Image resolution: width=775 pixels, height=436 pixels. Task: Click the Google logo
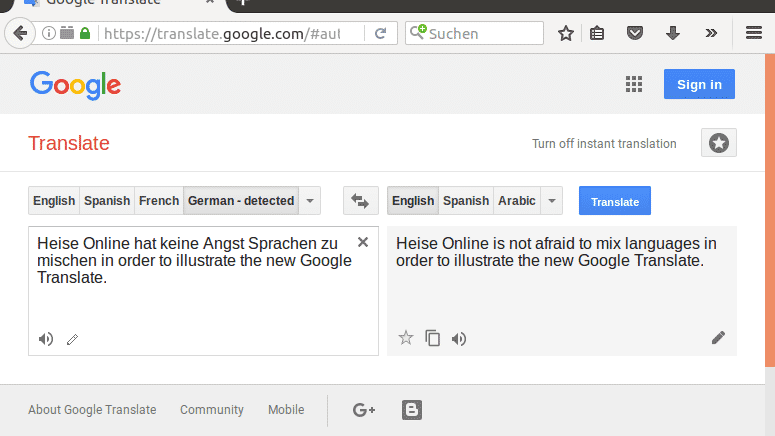(75, 85)
